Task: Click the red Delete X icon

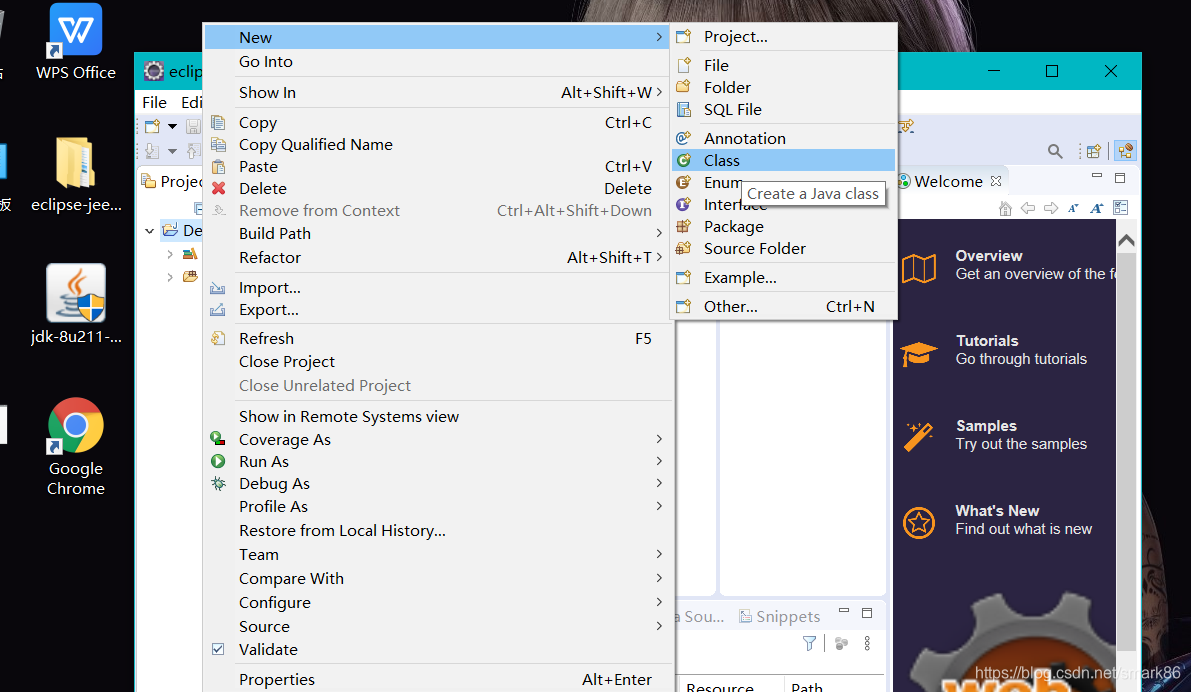Action: coord(219,188)
